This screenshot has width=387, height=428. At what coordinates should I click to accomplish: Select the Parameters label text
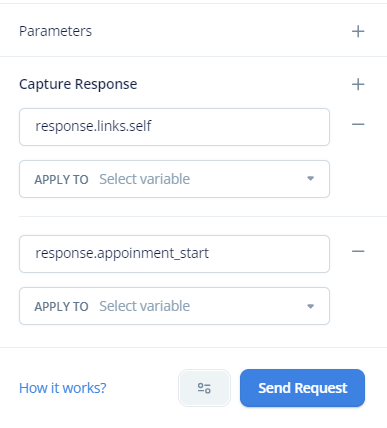[55, 31]
